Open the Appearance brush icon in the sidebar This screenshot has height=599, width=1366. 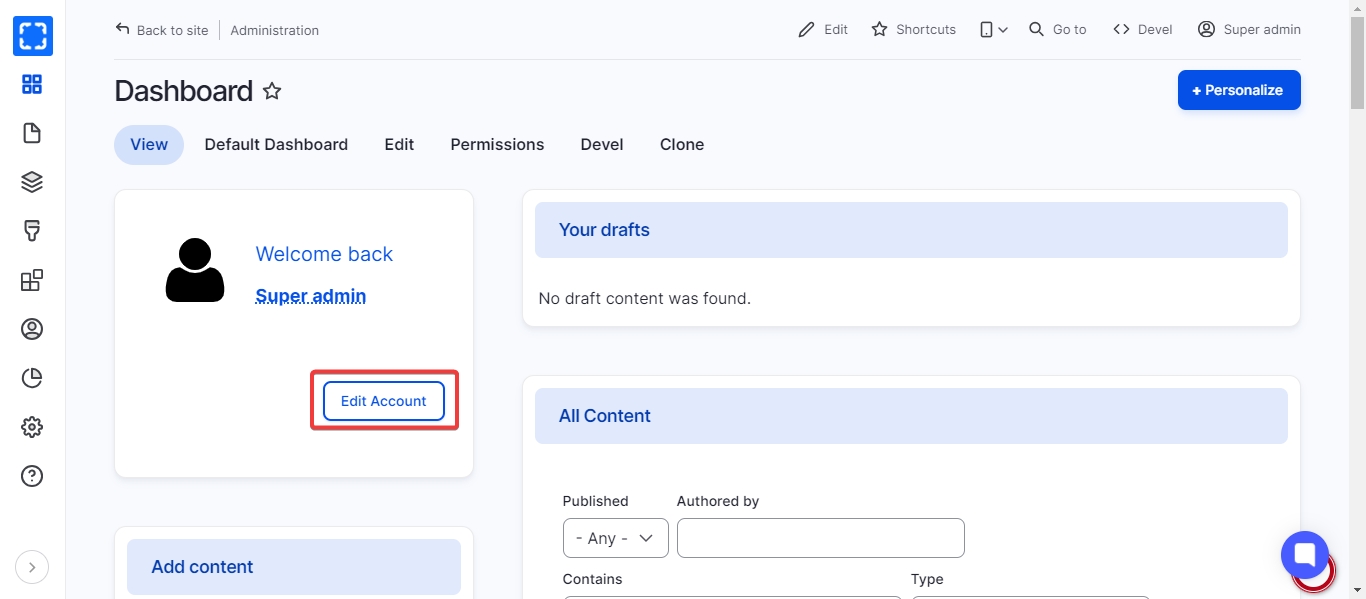pos(32,231)
